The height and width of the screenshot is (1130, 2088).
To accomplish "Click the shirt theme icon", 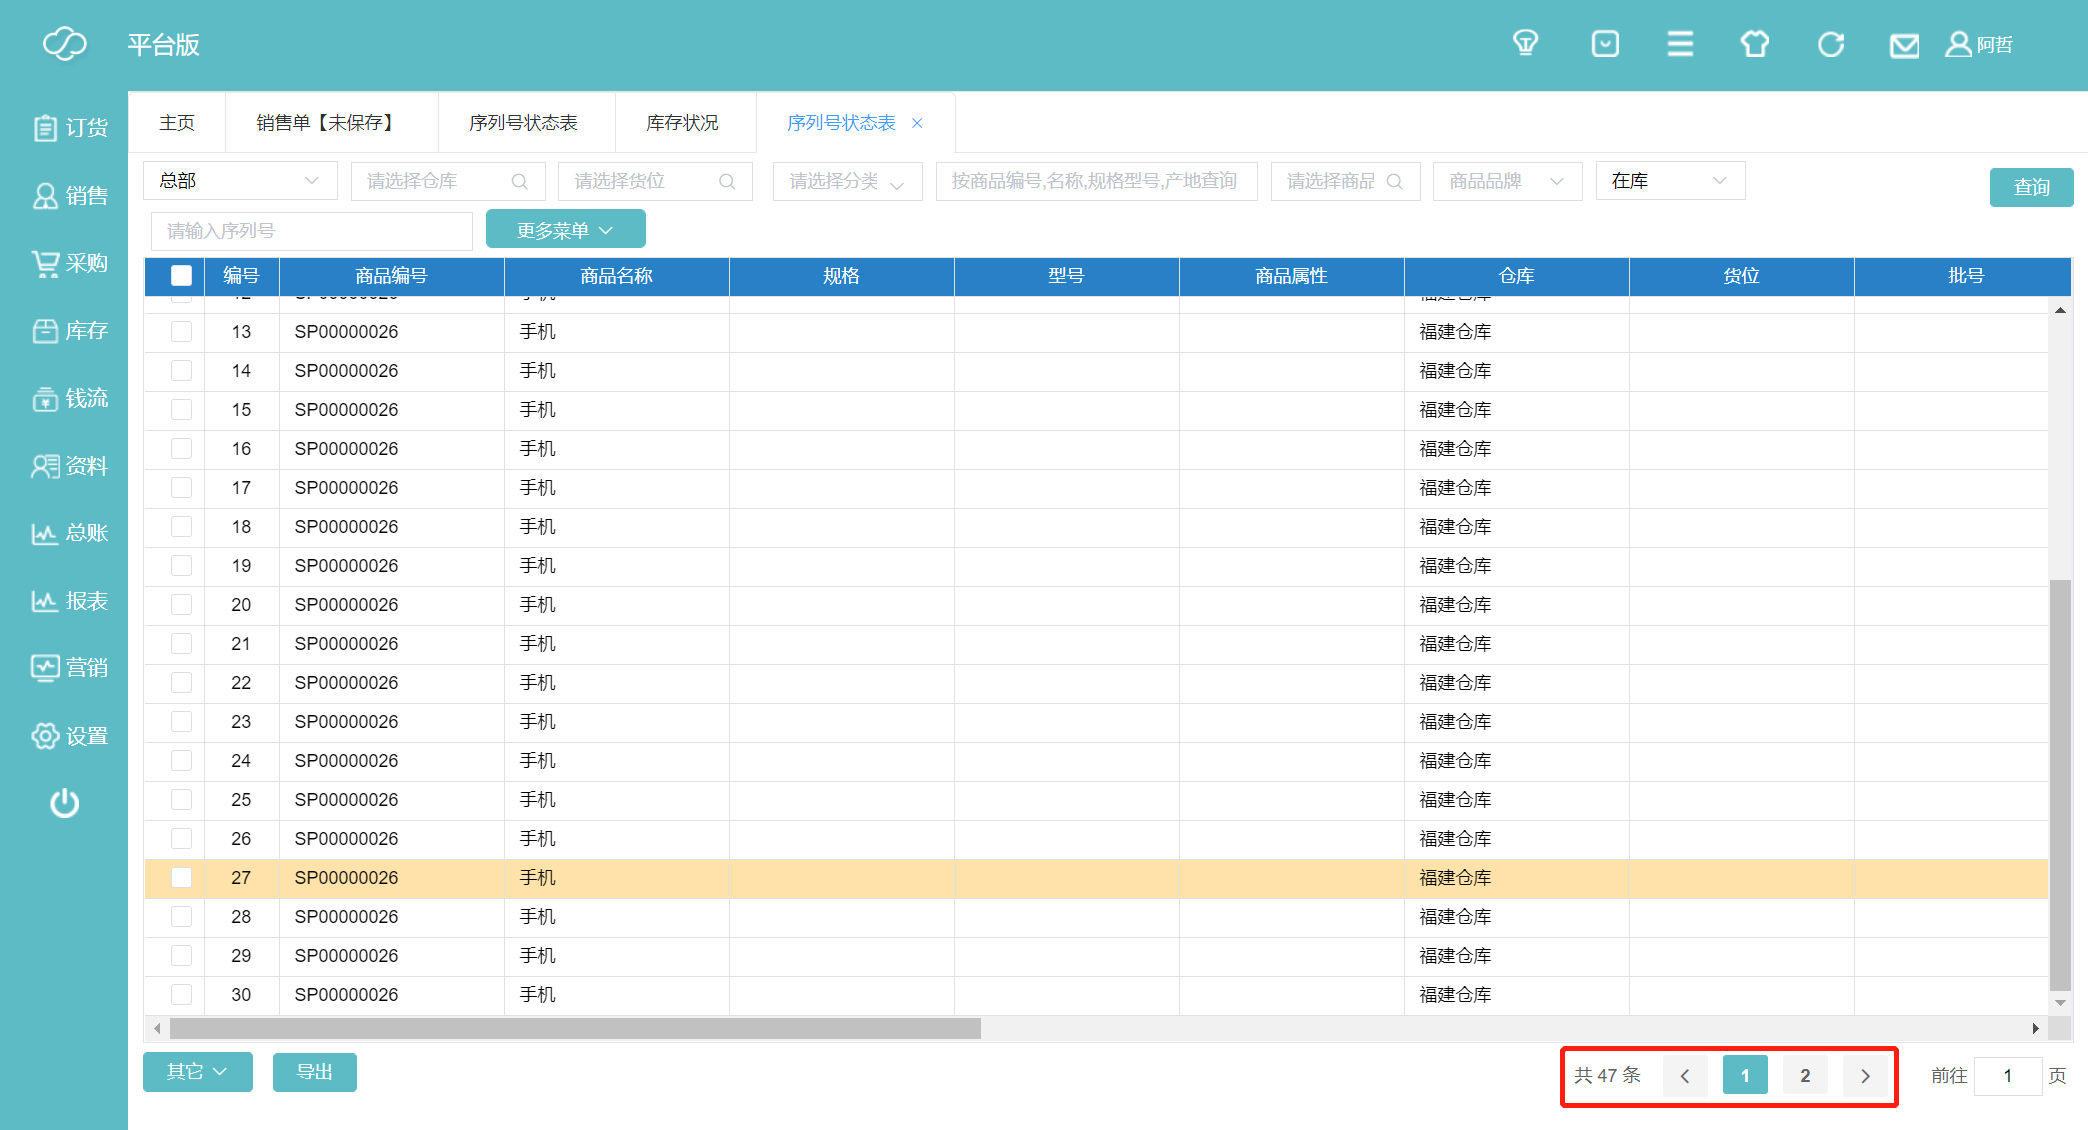I will click(x=1755, y=44).
